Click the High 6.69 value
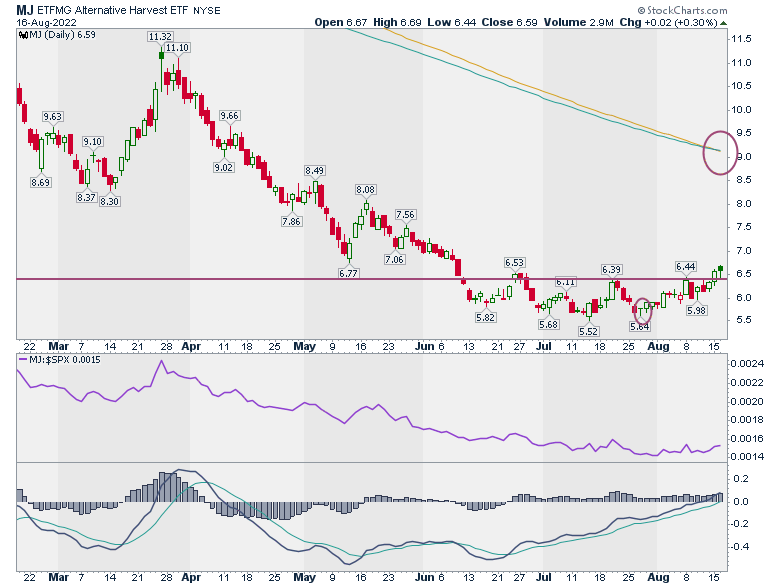780x586 pixels. 397,22
